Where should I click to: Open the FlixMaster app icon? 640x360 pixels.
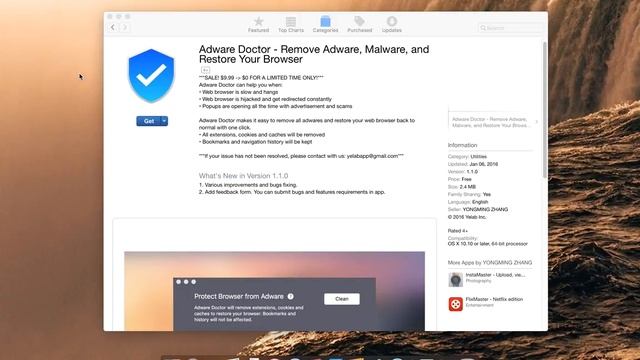click(x=456, y=304)
